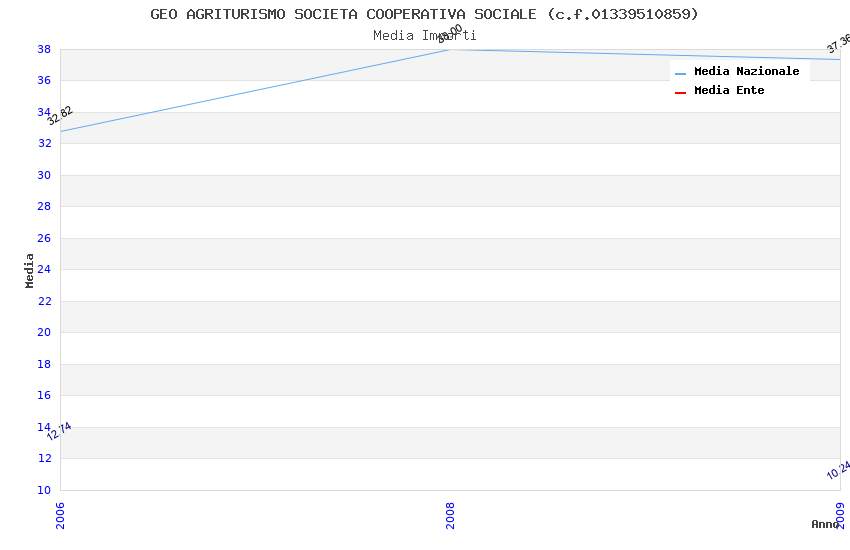Viewport: 850px width, 550px height.
Task: Click the y-axis value 22
Action: click(x=44, y=301)
